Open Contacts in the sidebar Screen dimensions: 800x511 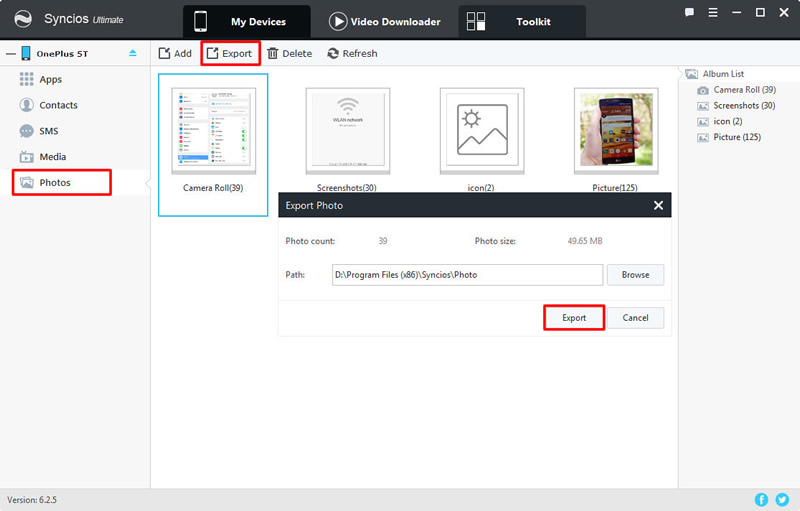click(58, 105)
